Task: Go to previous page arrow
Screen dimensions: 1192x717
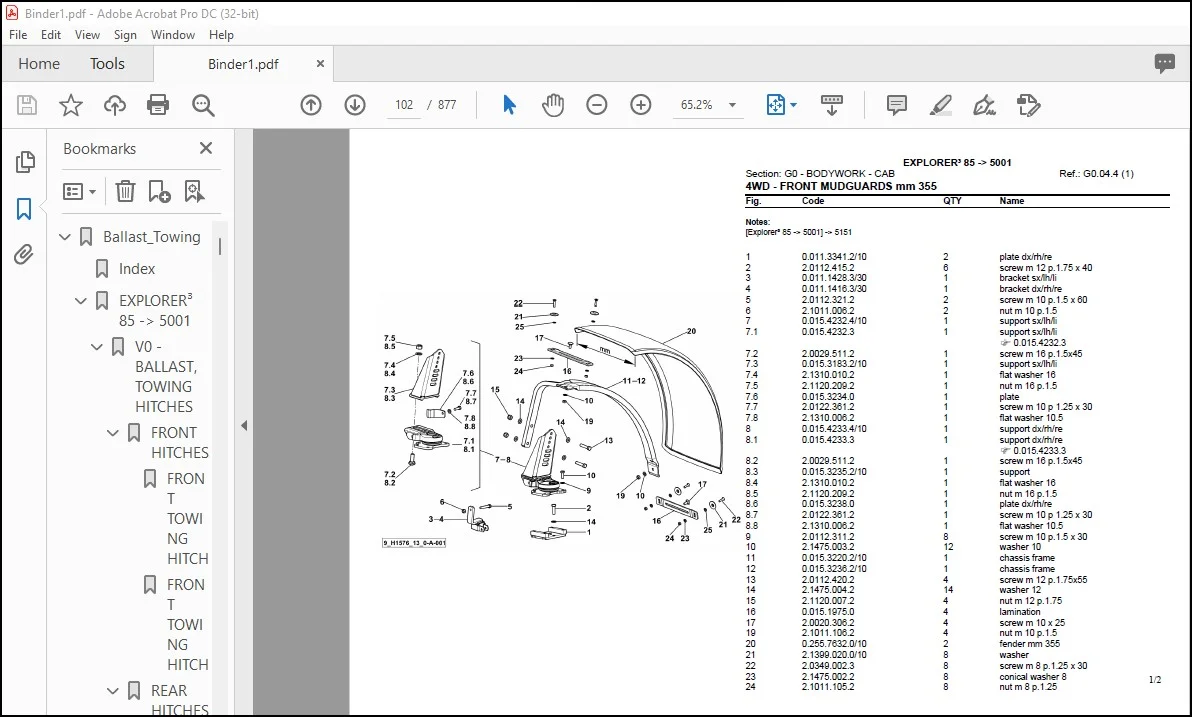Action: click(311, 105)
